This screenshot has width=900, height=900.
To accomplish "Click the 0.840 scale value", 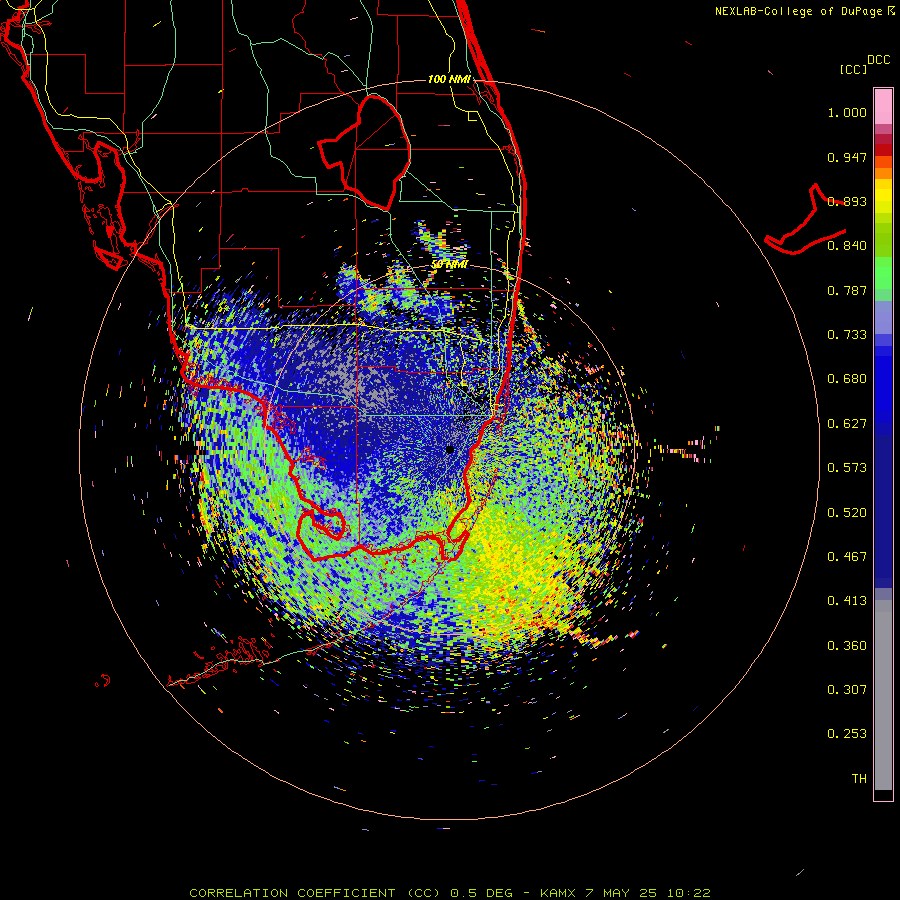I will pyautogui.click(x=847, y=246).
